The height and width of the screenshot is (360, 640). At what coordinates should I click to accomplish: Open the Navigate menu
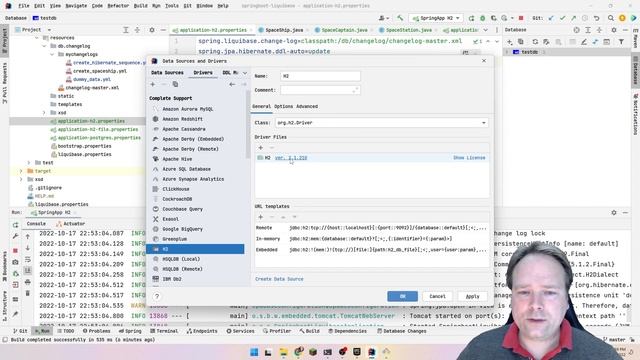[x=76, y=6]
